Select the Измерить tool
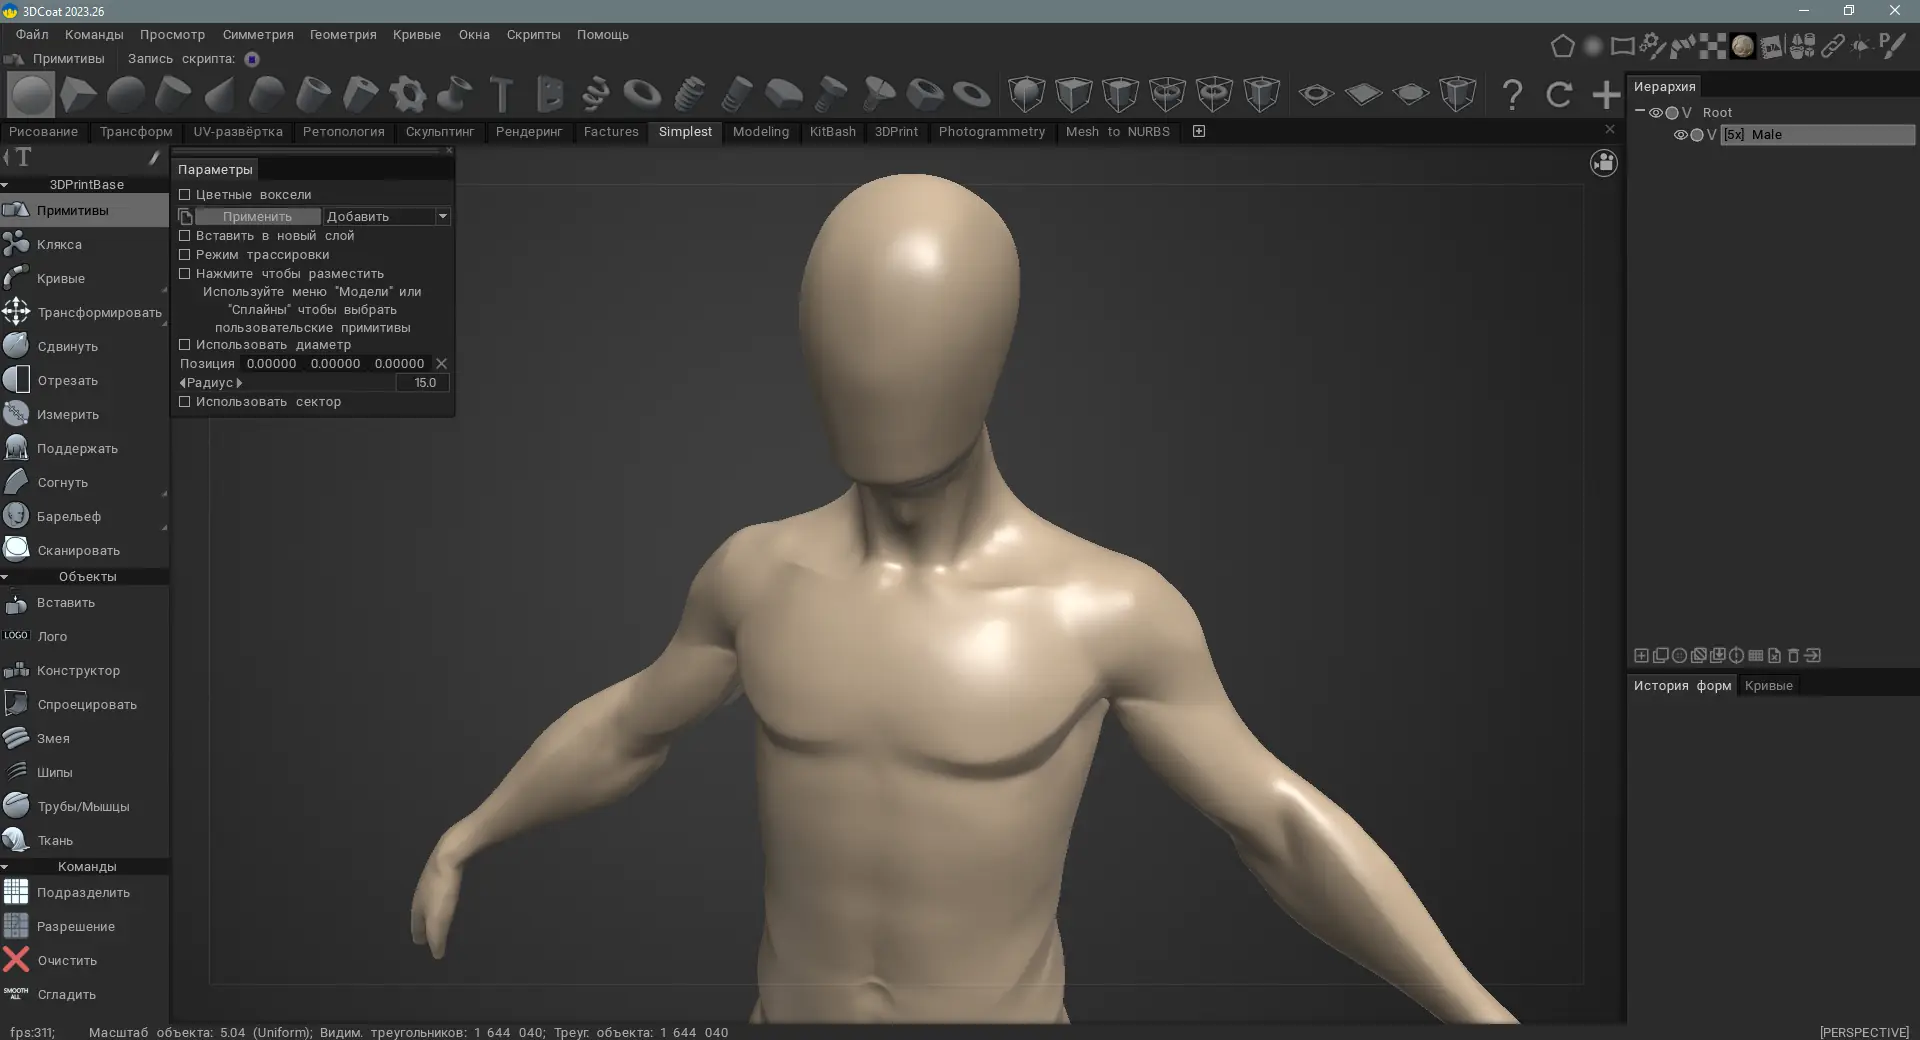Screen dimensions: 1920x1040 point(67,415)
